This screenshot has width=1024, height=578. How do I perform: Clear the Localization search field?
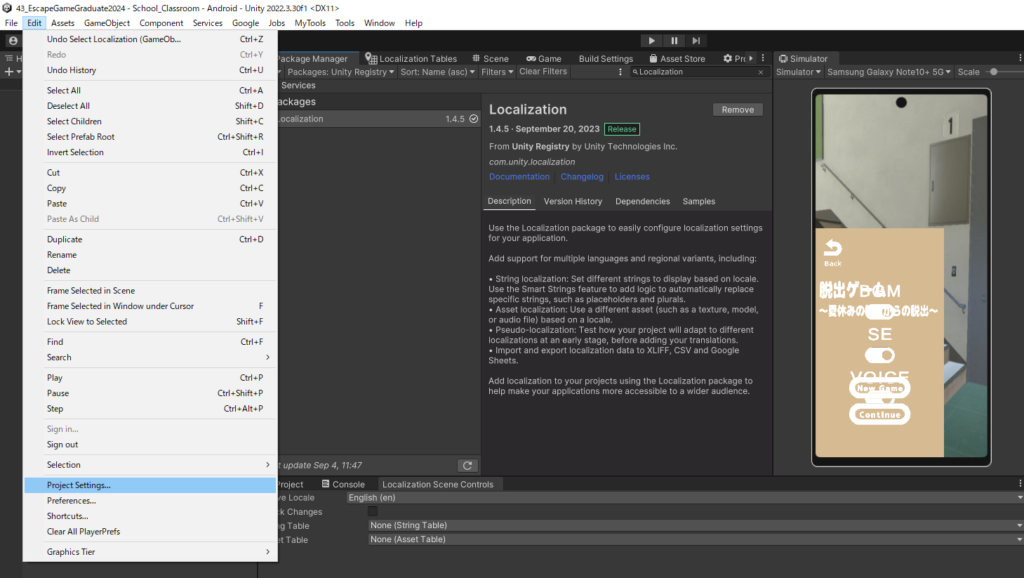(x=760, y=72)
